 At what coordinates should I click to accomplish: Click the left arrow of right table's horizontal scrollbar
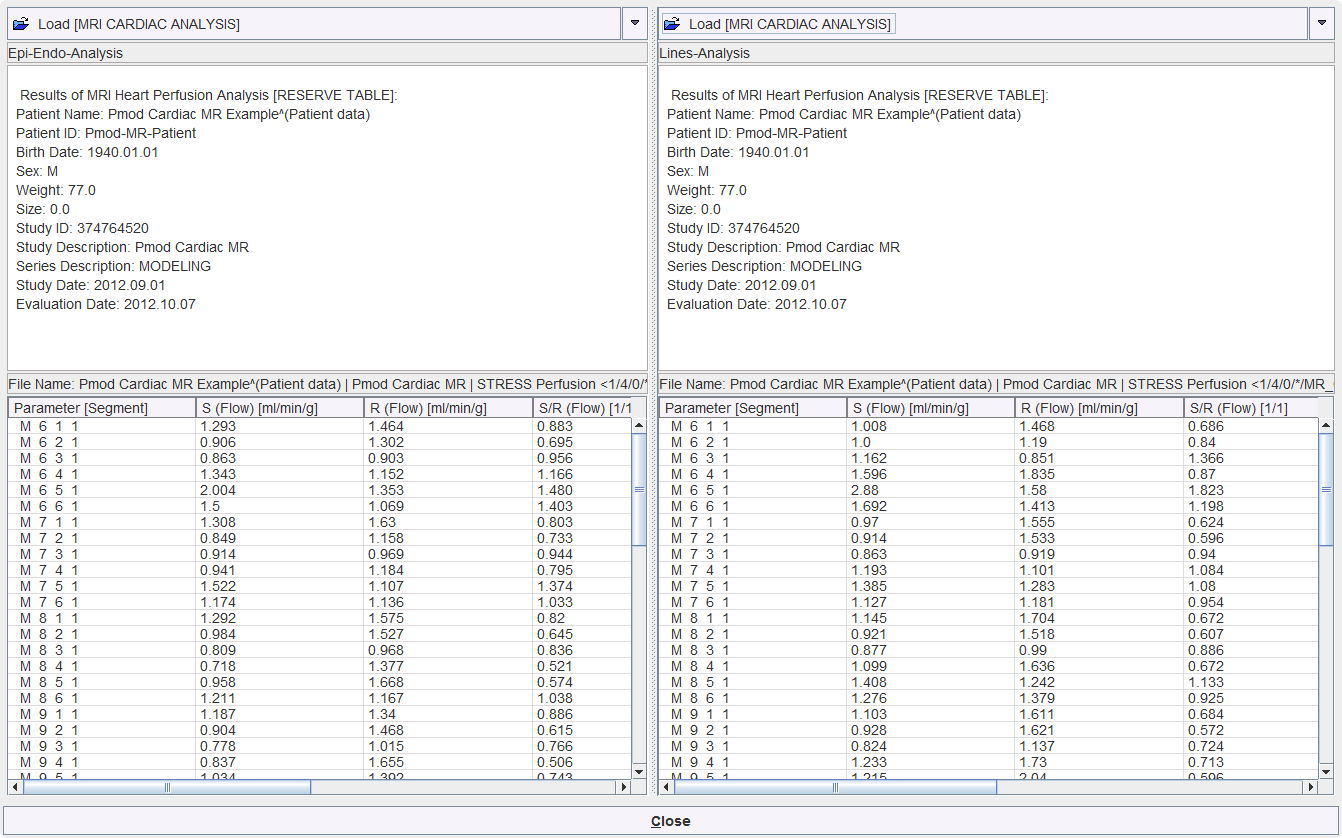point(667,787)
